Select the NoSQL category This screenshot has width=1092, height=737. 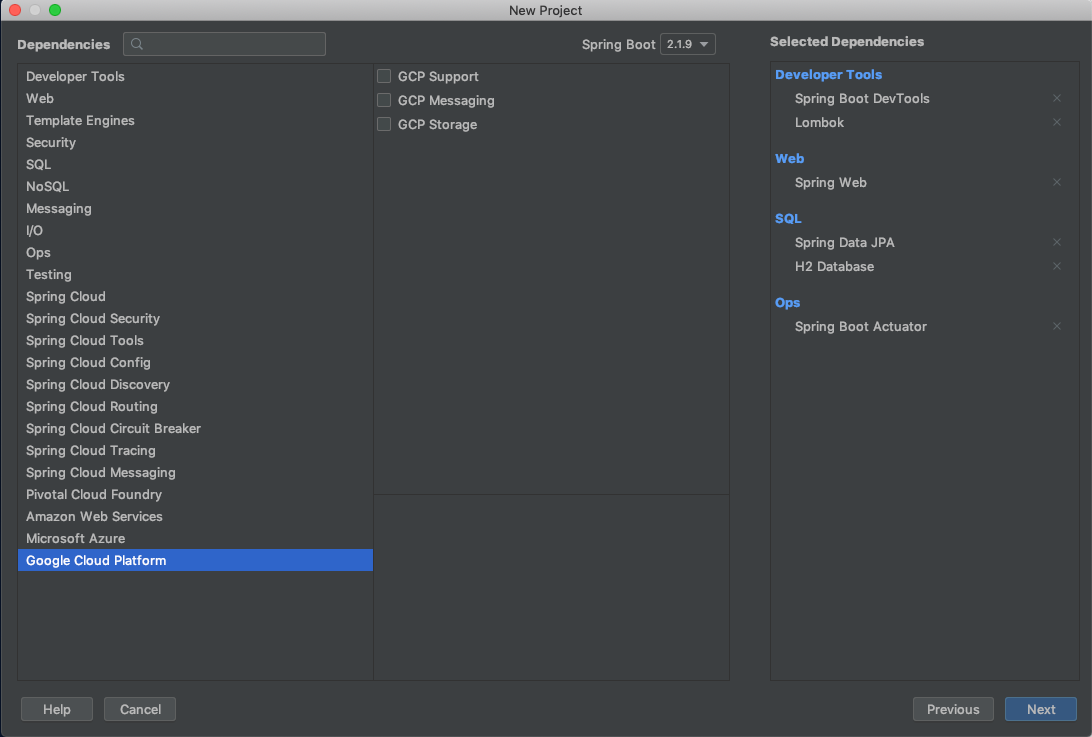195,186
